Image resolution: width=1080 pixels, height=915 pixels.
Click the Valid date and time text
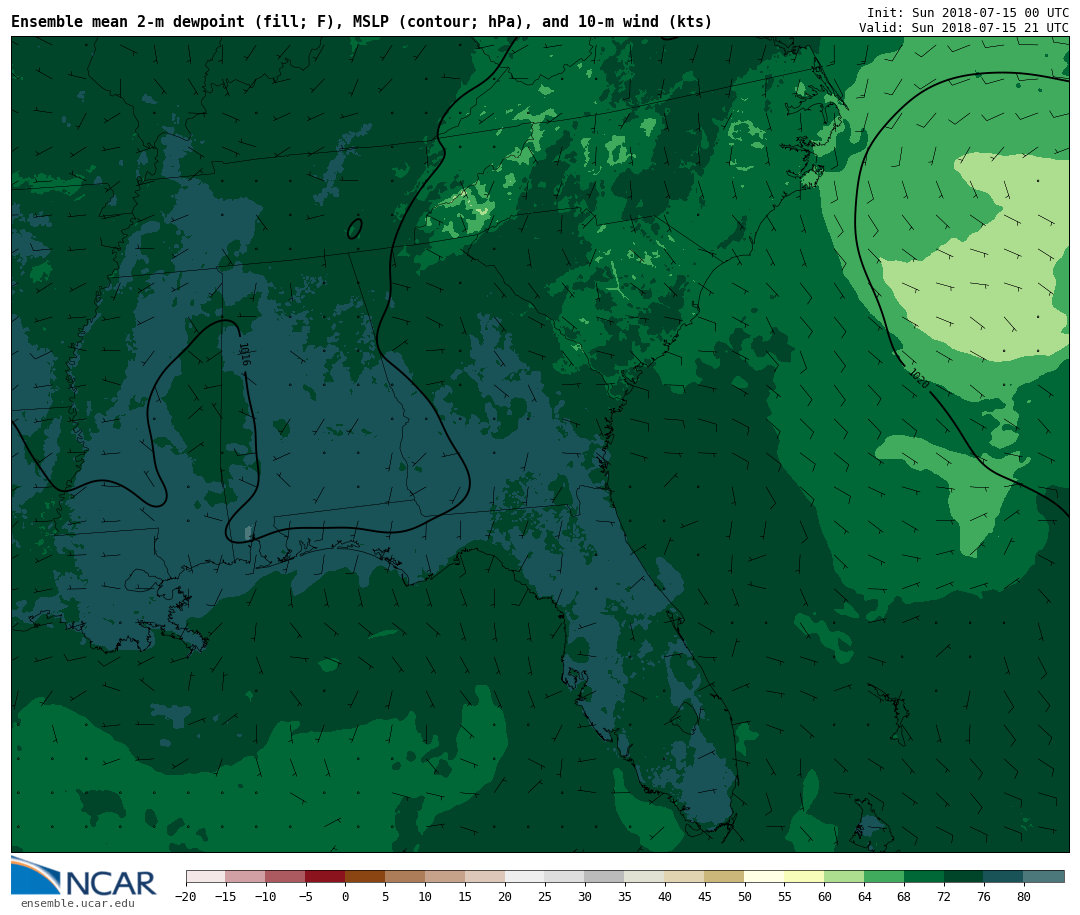963,28
